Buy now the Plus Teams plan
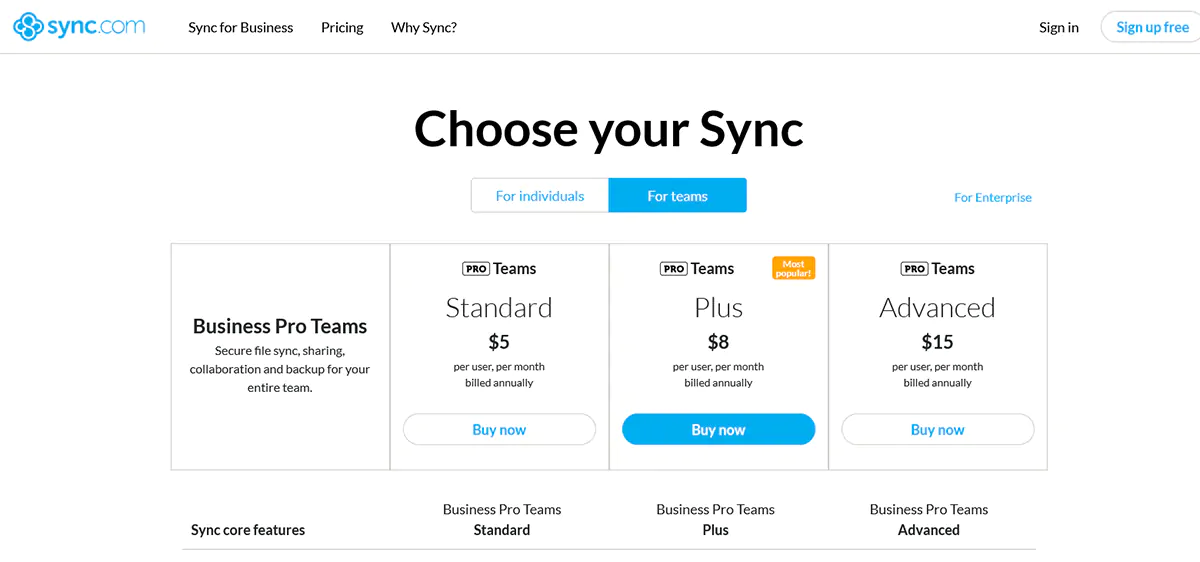 [x=718, y=430]
